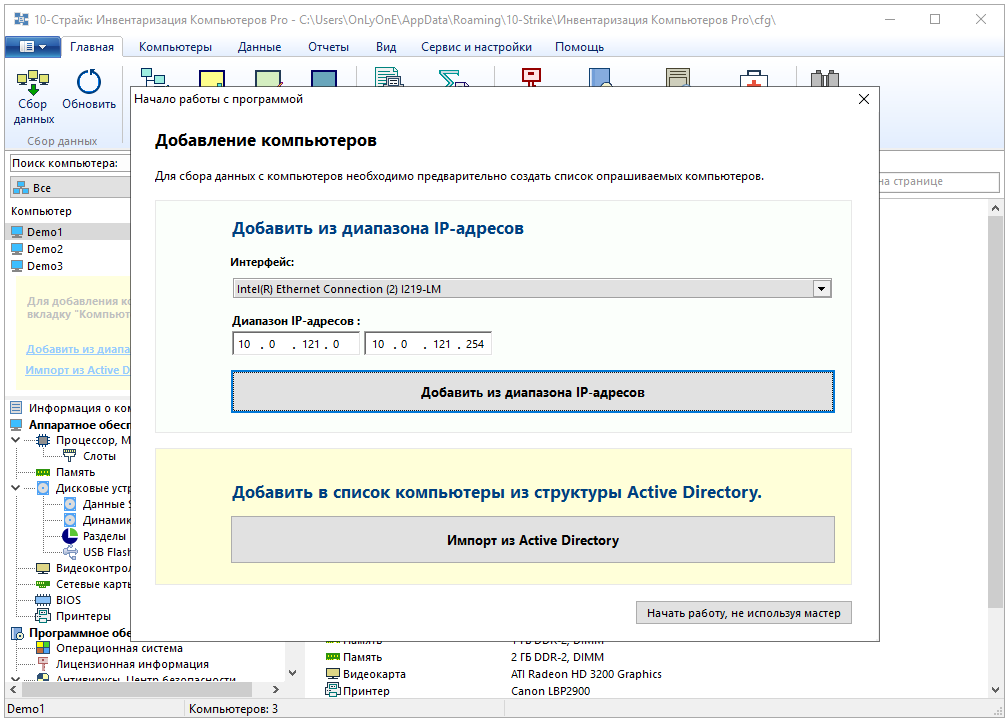Select the Динамик… disk tree item
Screen dimensions: 1008x720
pos(106,520)
